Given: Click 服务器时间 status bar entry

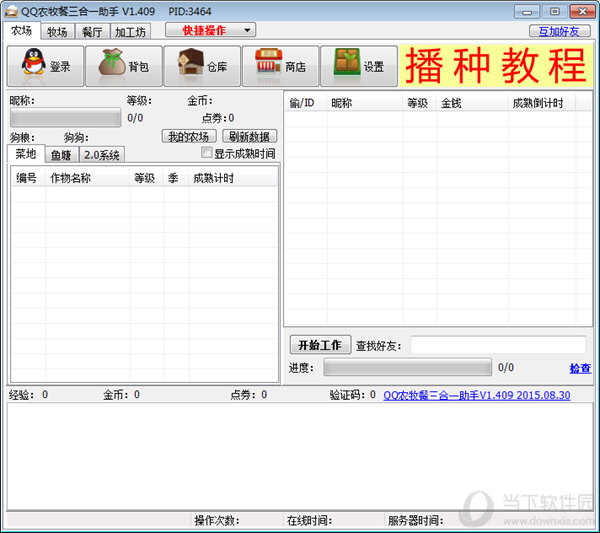Looking at the screenshot, I should 416,520.
